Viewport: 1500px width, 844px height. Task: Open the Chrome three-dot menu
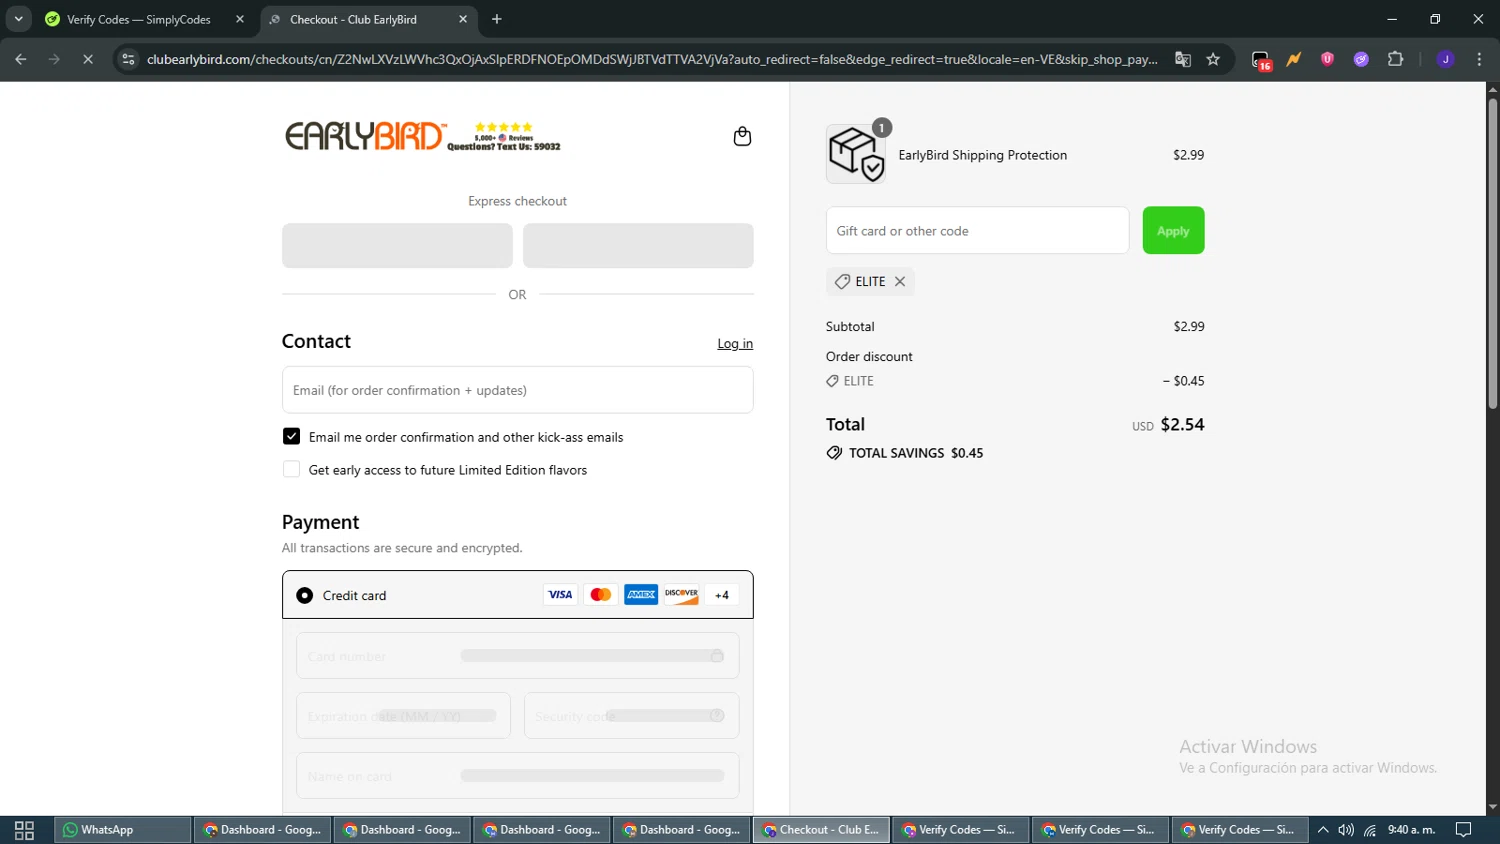tap(1479, 59)
